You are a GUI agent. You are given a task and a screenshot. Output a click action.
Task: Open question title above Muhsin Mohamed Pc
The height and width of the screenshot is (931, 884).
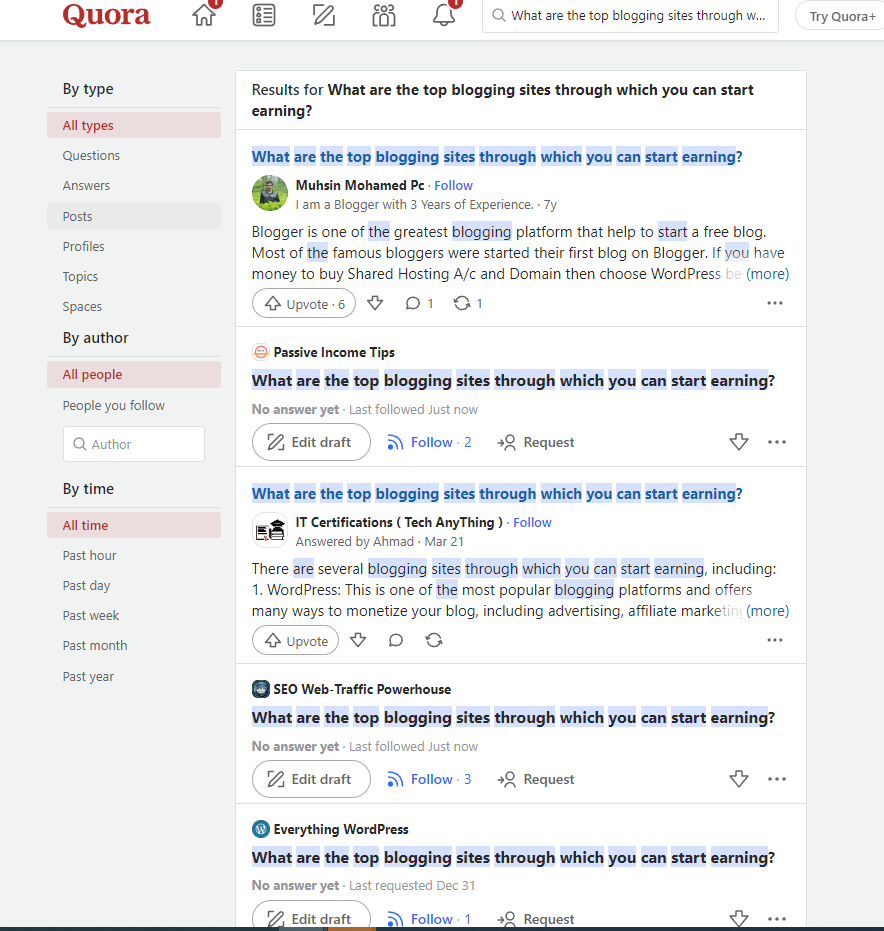[497, 157]
